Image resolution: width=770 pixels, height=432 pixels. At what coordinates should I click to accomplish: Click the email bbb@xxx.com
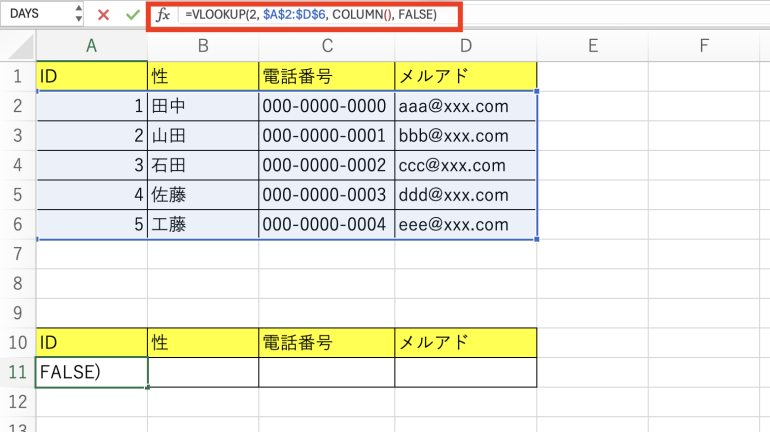(x=466, y=135)
